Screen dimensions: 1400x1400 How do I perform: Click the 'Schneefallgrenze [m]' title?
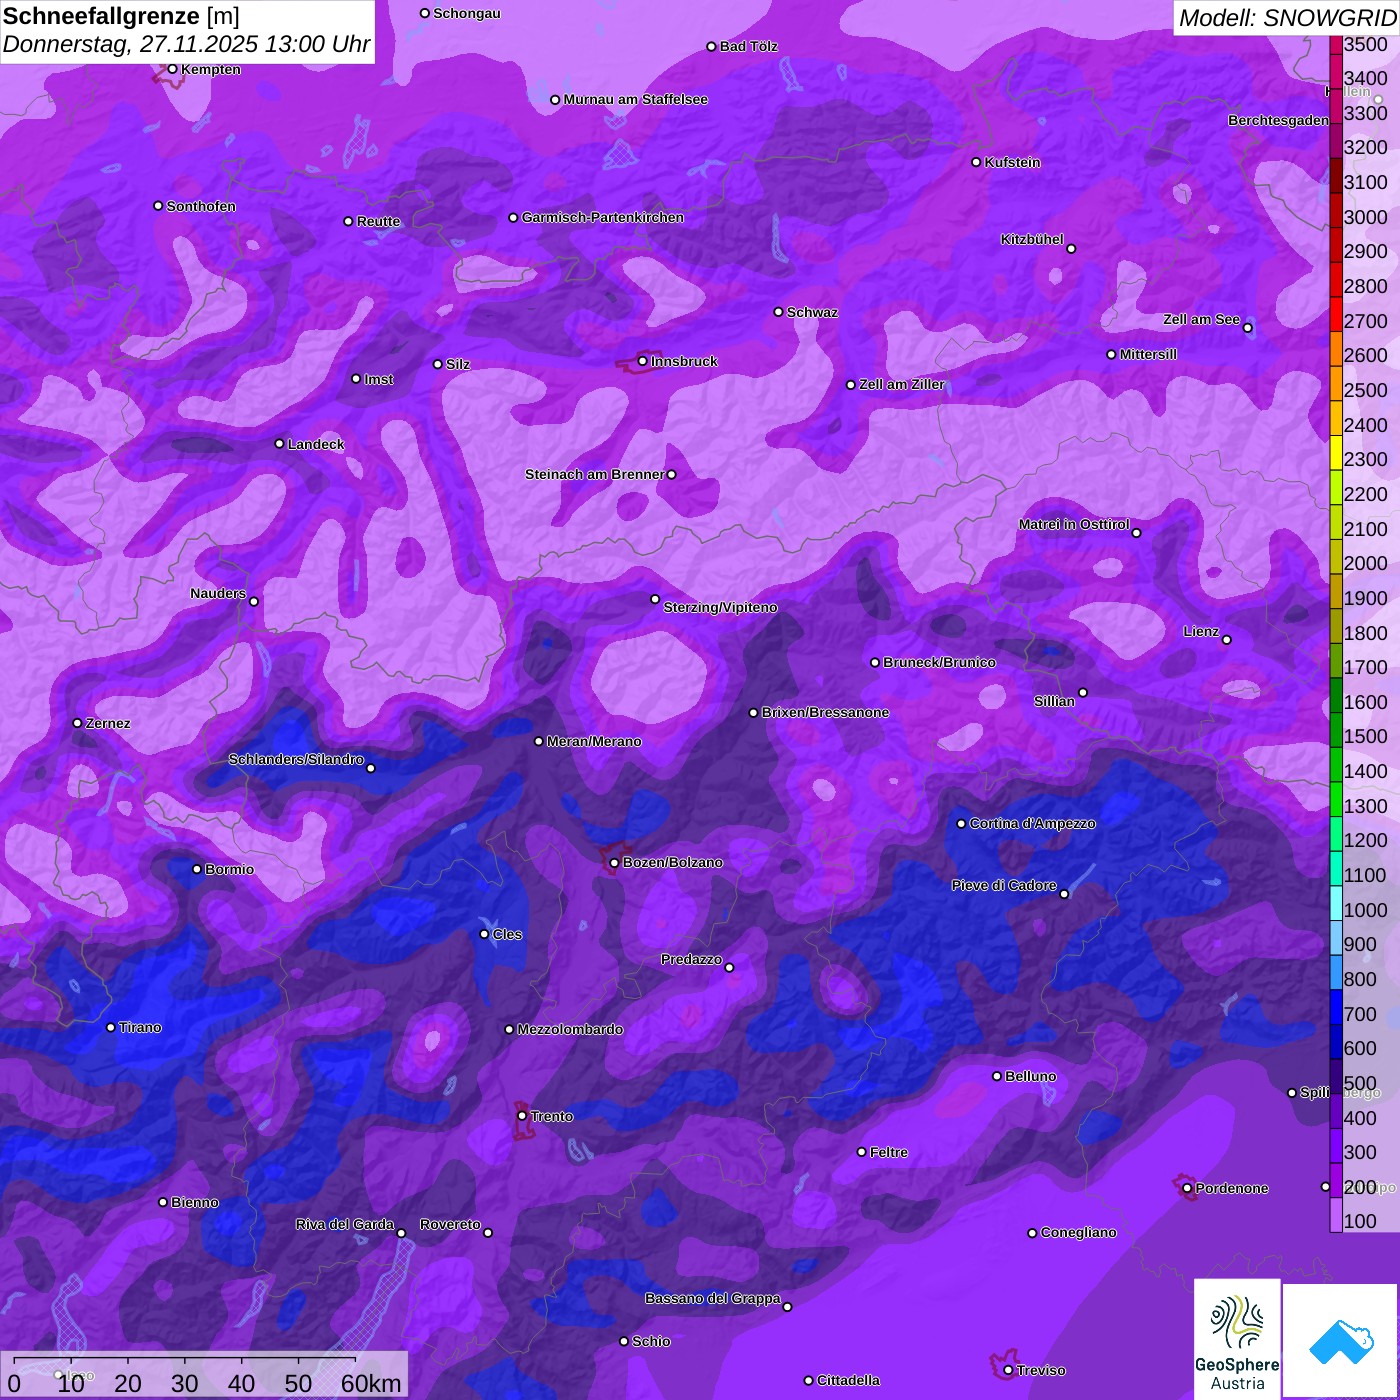click(x=121, y=16)
